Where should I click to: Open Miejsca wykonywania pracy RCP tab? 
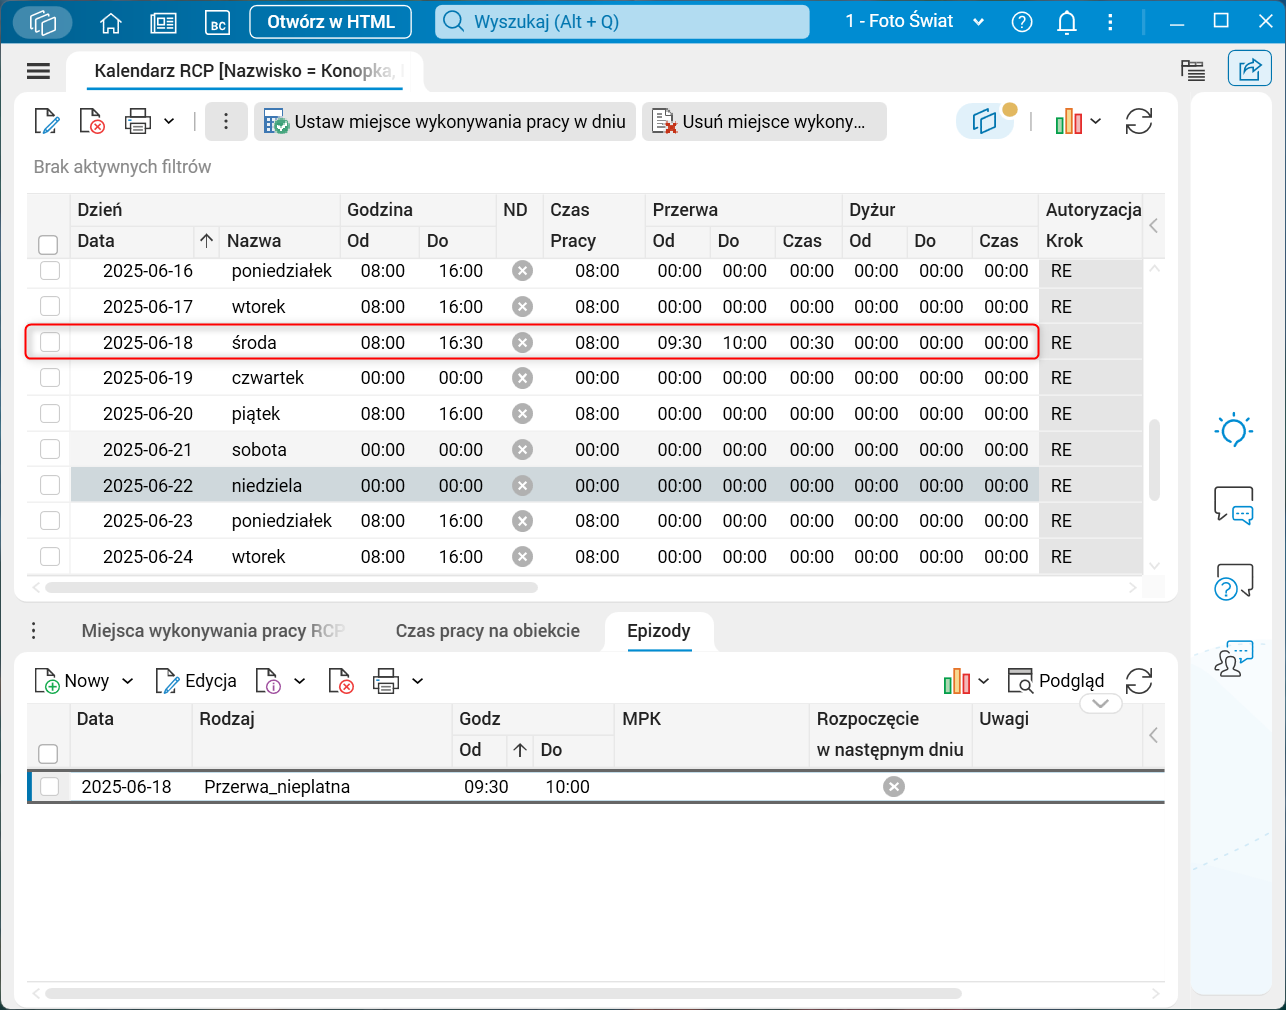[x=213, y=631]
